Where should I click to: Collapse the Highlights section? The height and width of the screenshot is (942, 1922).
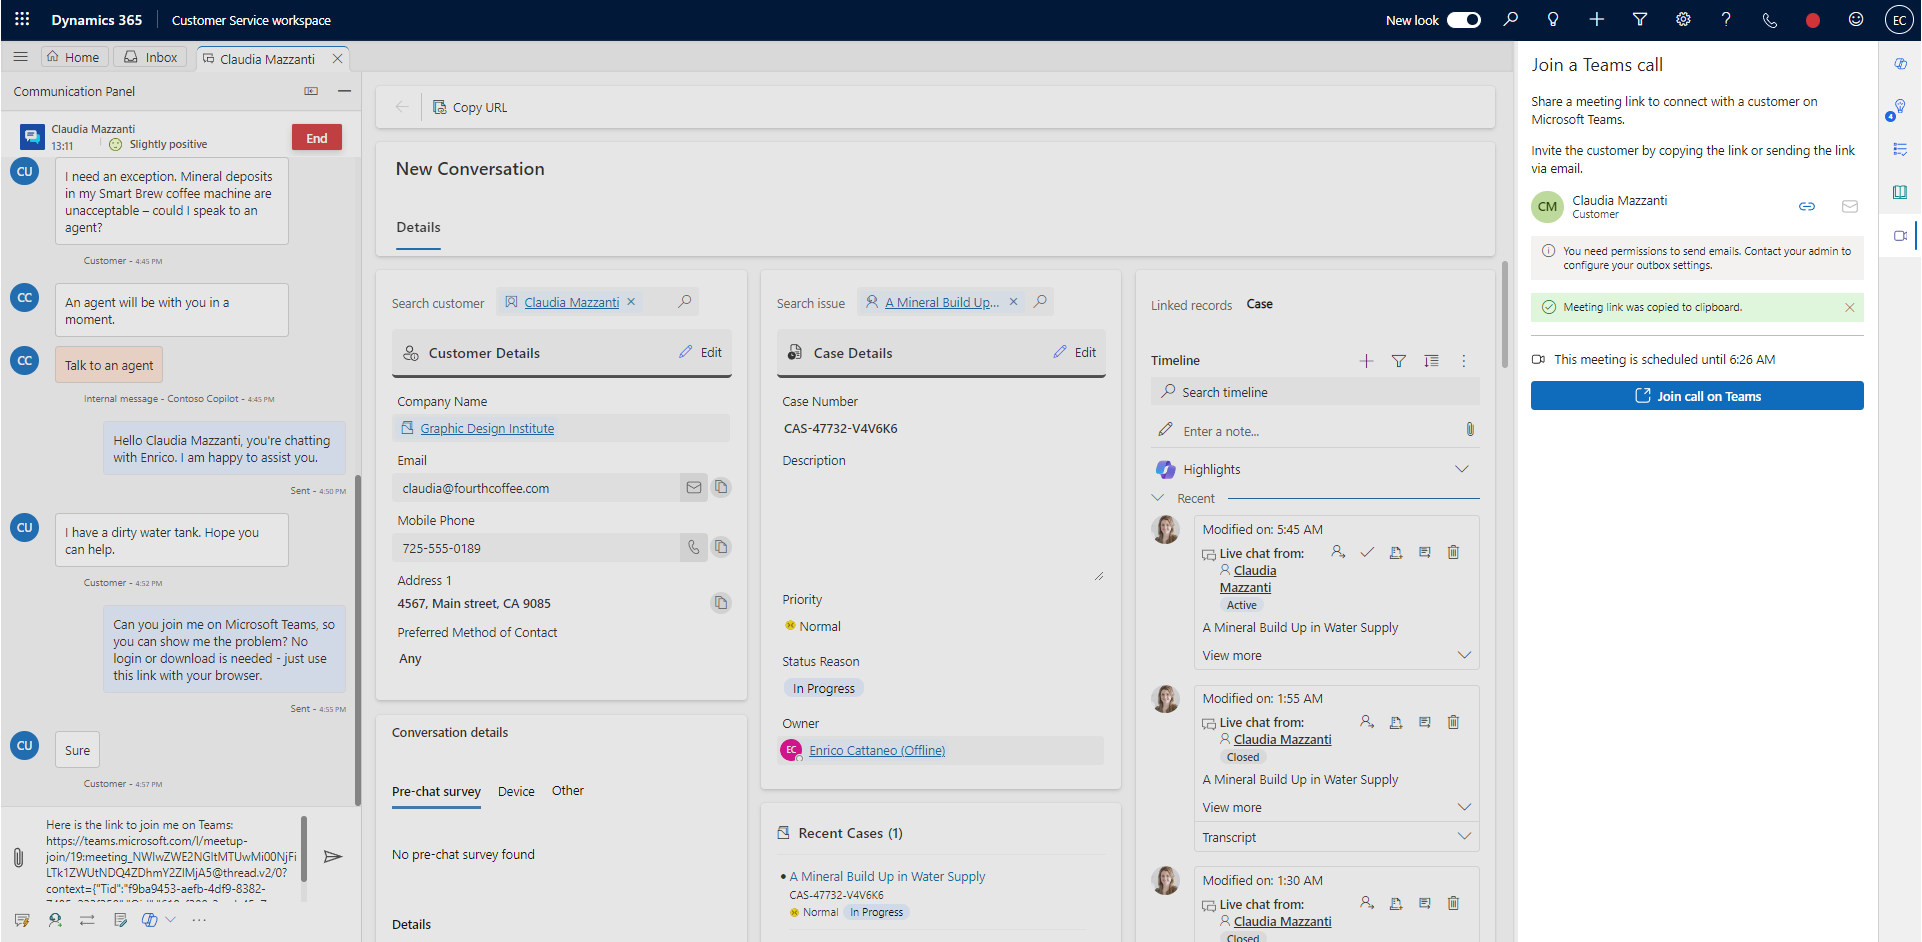1462,468
